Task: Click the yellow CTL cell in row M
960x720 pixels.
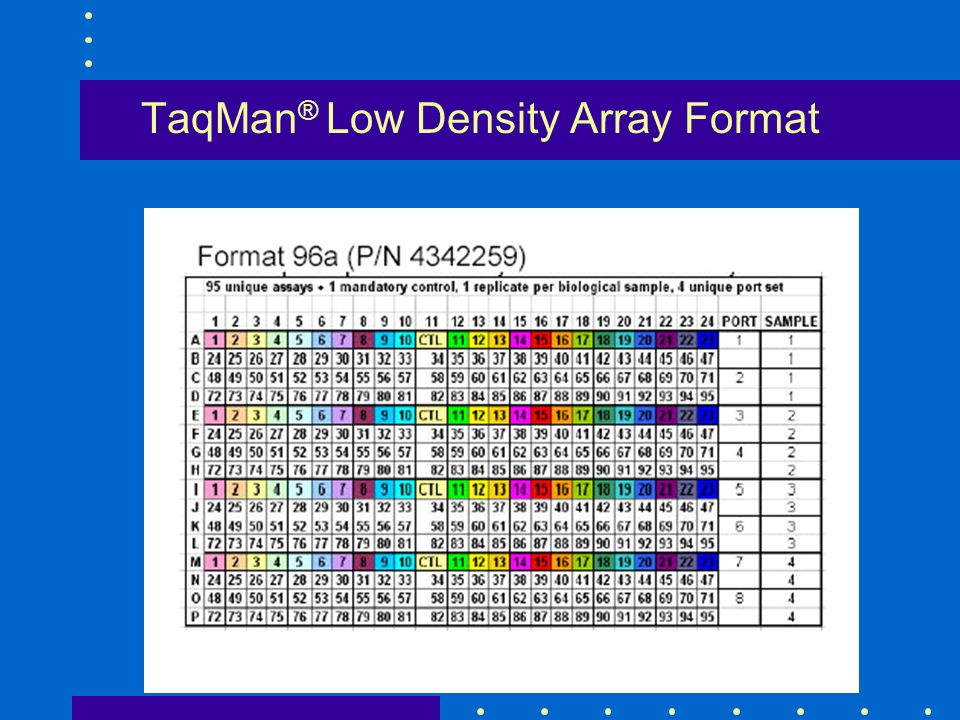Action: tap(431, 562)
